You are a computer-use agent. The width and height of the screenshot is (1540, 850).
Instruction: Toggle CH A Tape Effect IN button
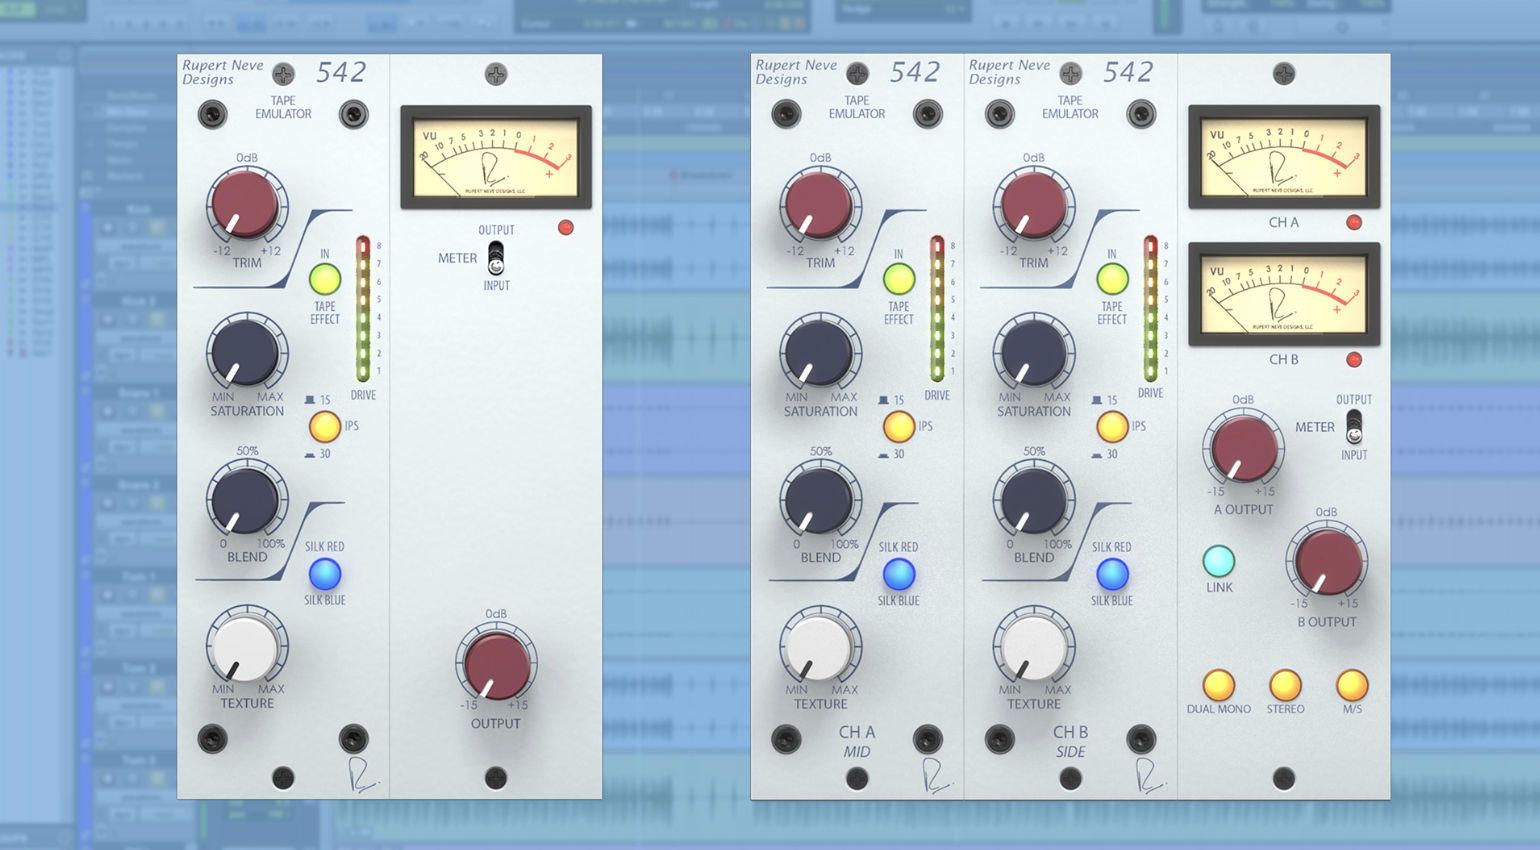pyautogui.click(x=899, y=279)
